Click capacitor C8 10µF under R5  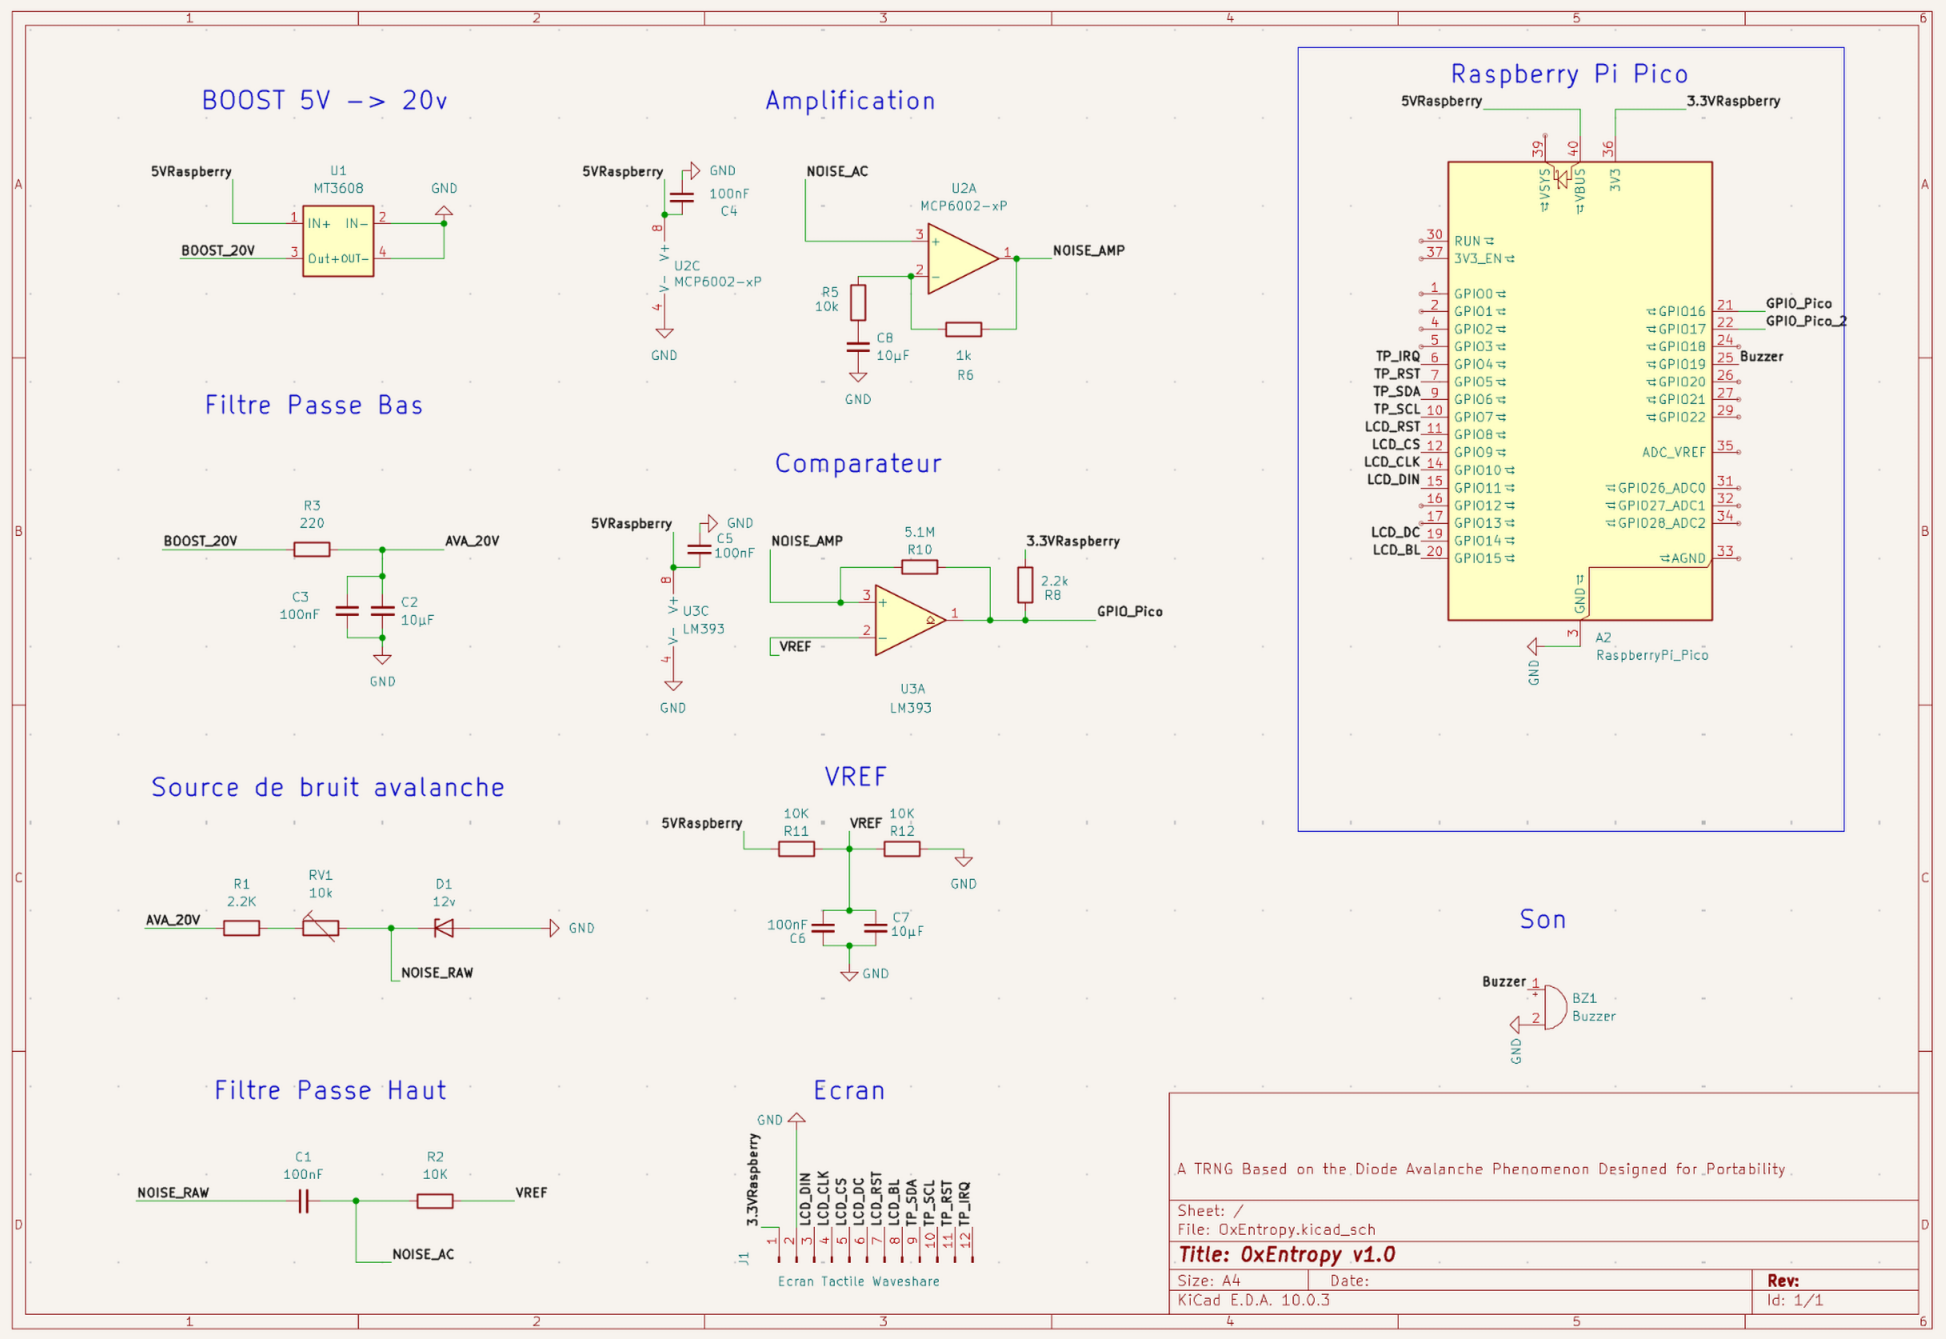(x=858, y=346)
